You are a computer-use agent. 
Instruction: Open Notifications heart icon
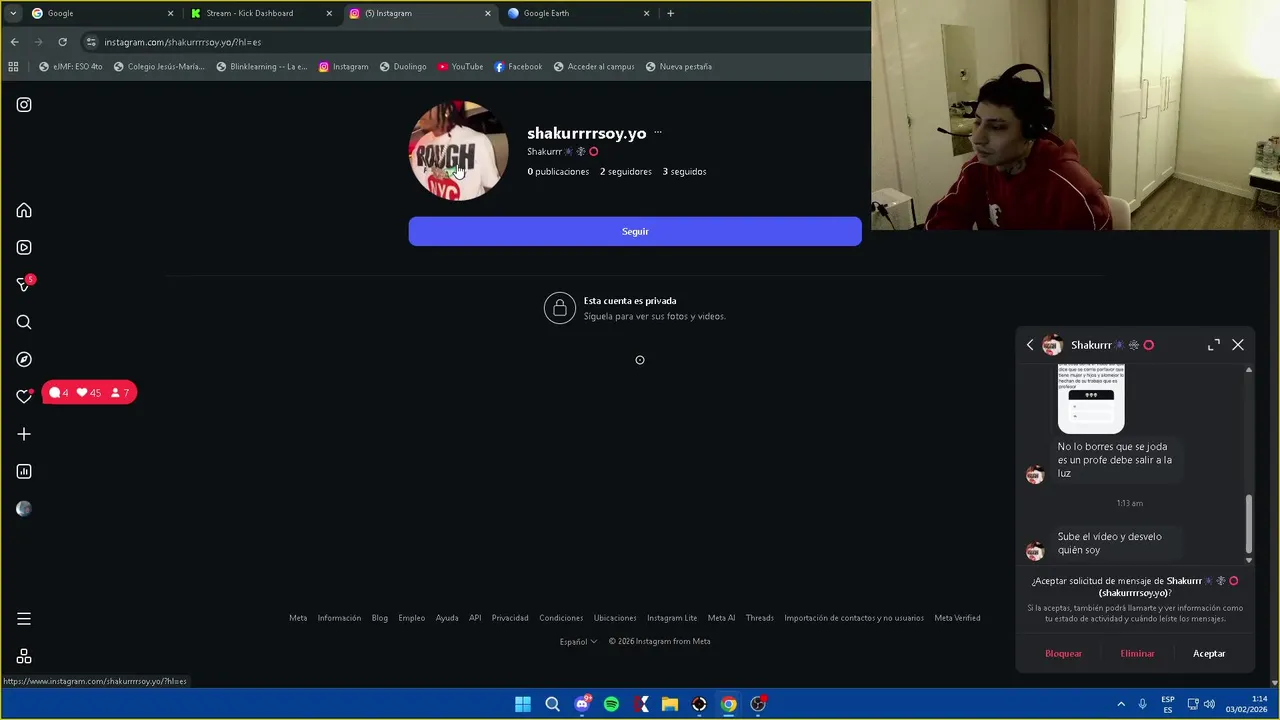pos(24,396)
